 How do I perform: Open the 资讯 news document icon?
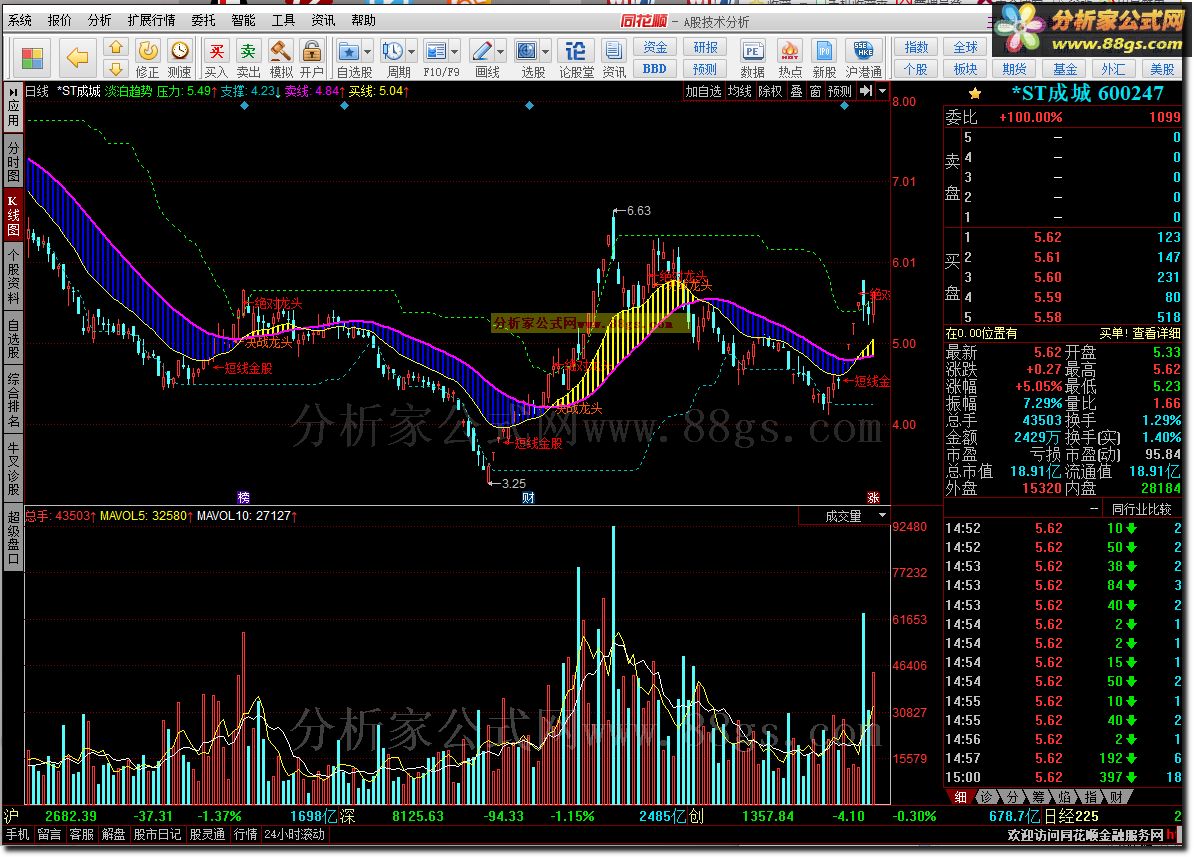tap(614, 59)
